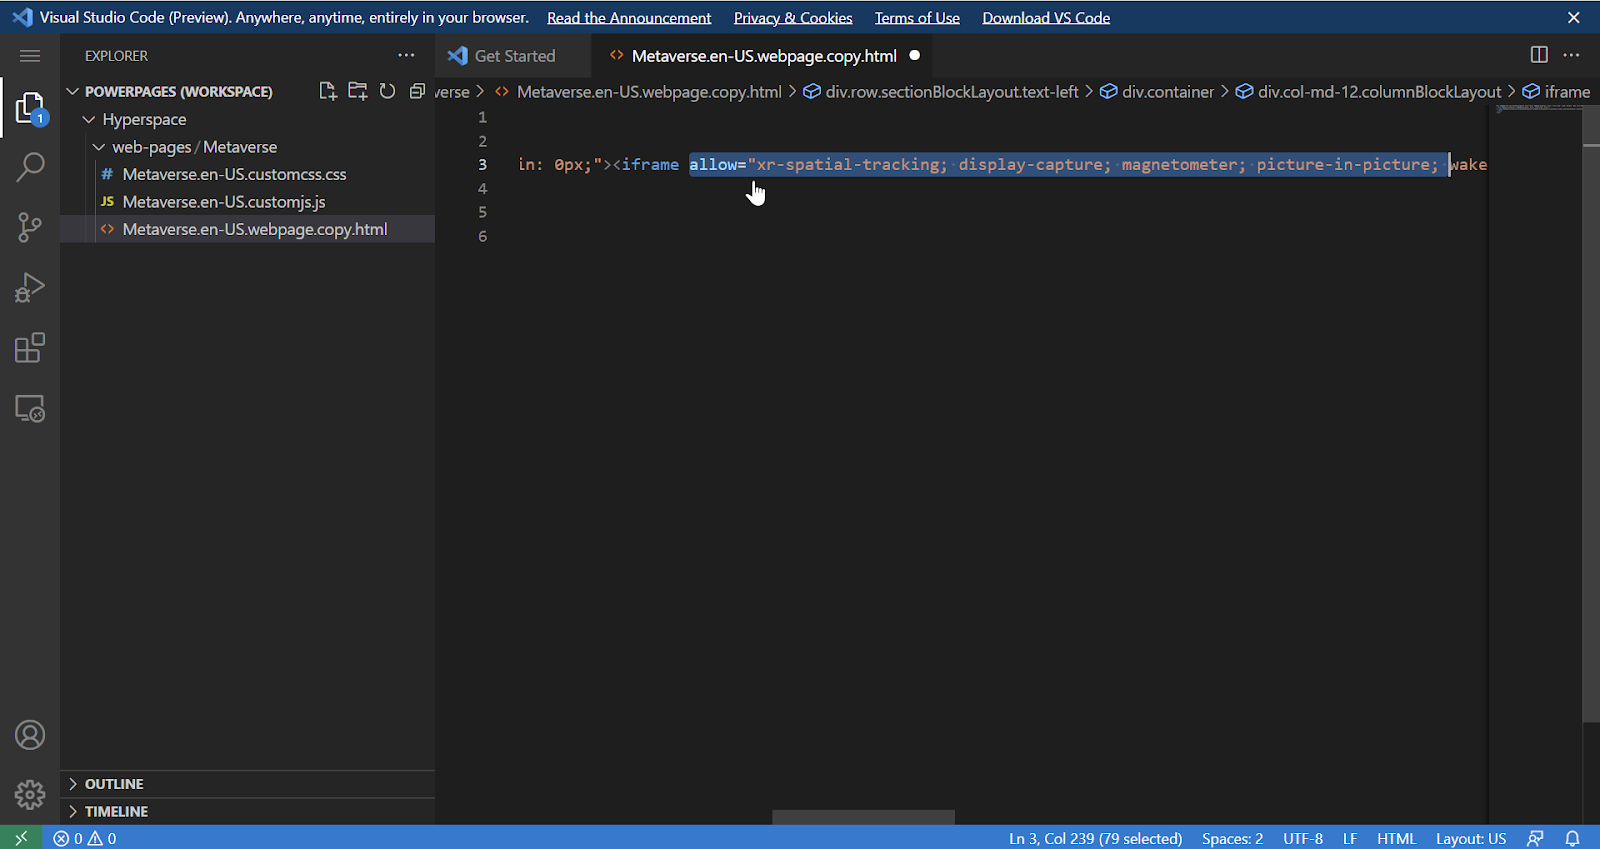The width and height of the screenshot is (1600, 849).
Task: Change indentation via Spaces: 2
Action: (x=1232, y=838)
